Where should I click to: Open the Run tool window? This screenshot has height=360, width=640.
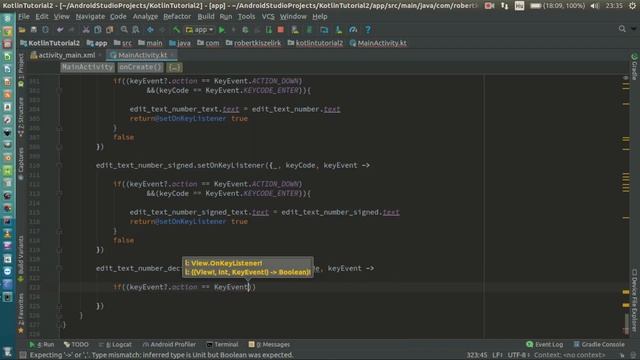pyautogui.click(x=42, y=344)
